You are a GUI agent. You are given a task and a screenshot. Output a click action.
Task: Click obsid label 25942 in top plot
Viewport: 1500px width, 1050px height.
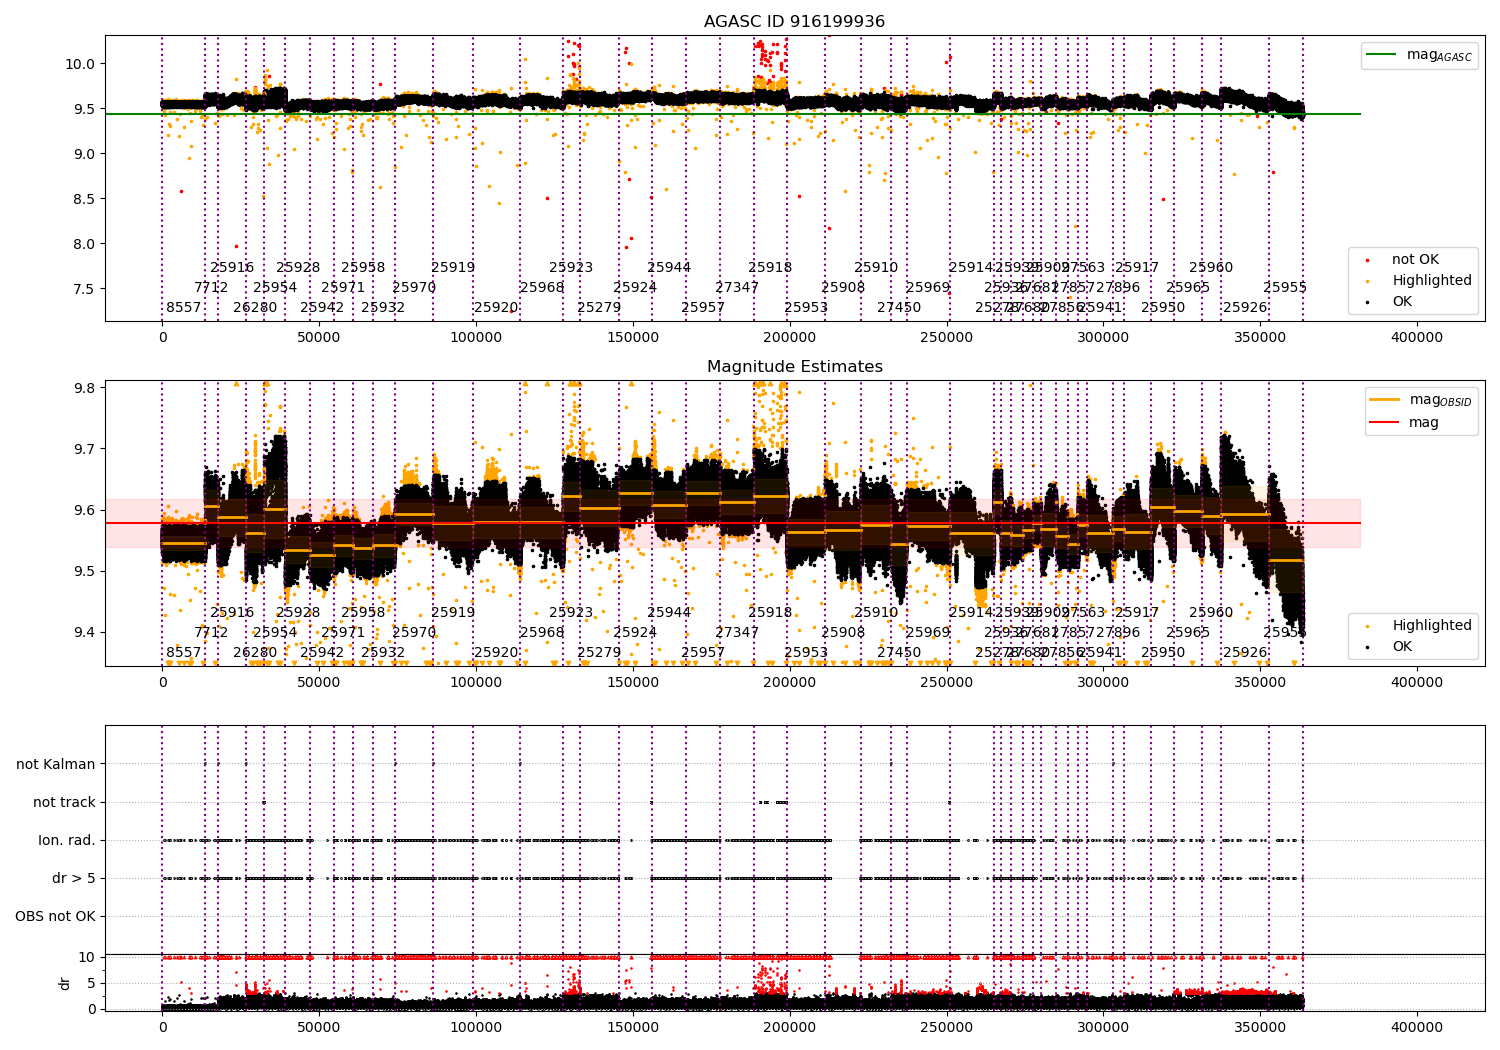point(322,308)
